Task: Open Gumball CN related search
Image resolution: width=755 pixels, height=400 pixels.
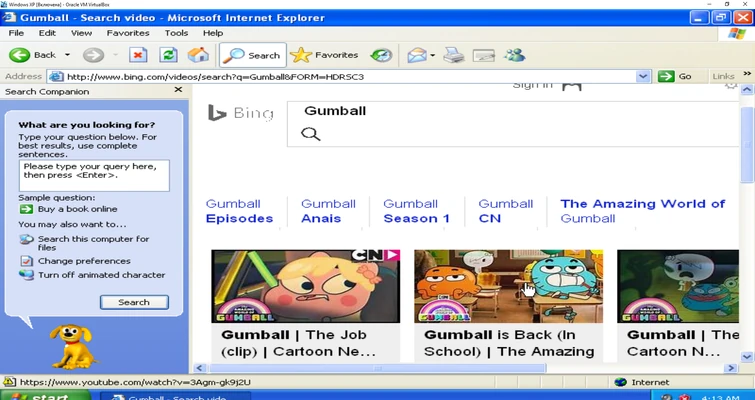Action: coord(506,211)
